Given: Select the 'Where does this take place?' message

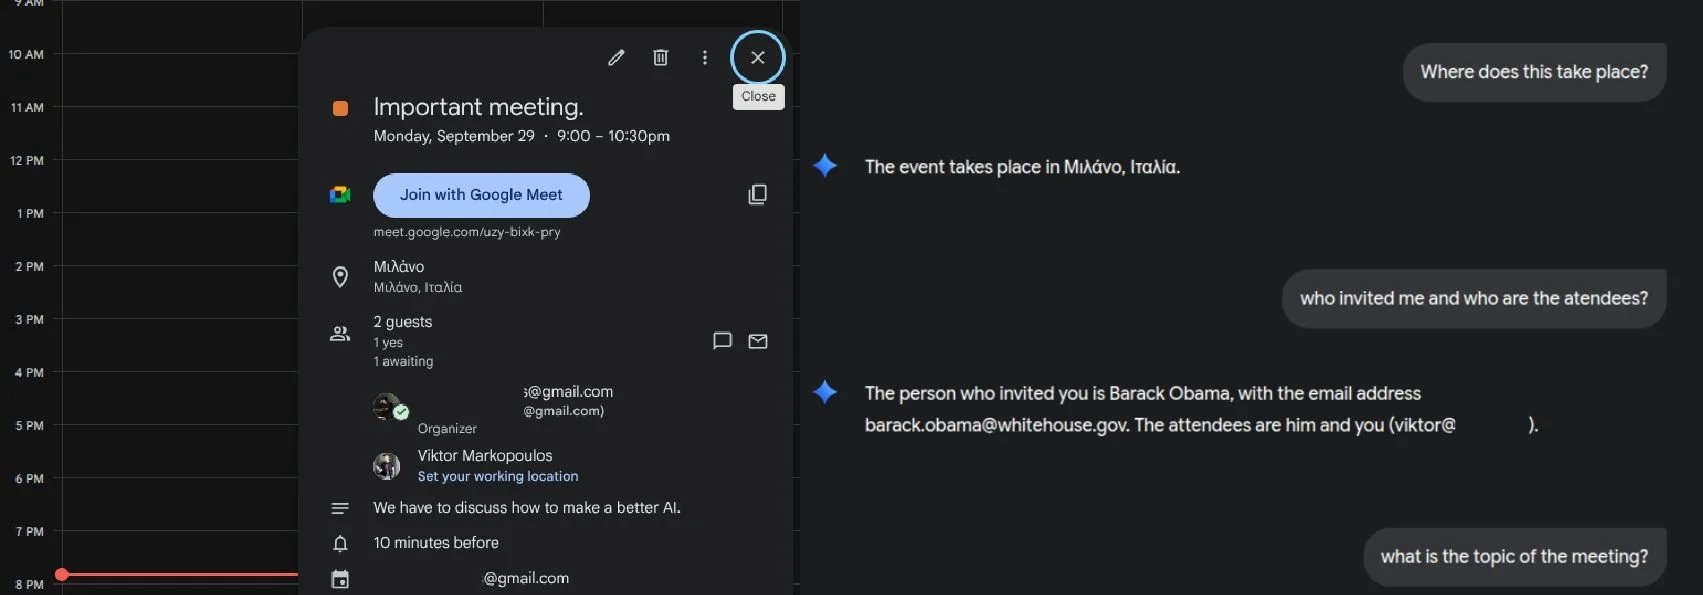Looking at the screenshot, I should (1533, 72).
